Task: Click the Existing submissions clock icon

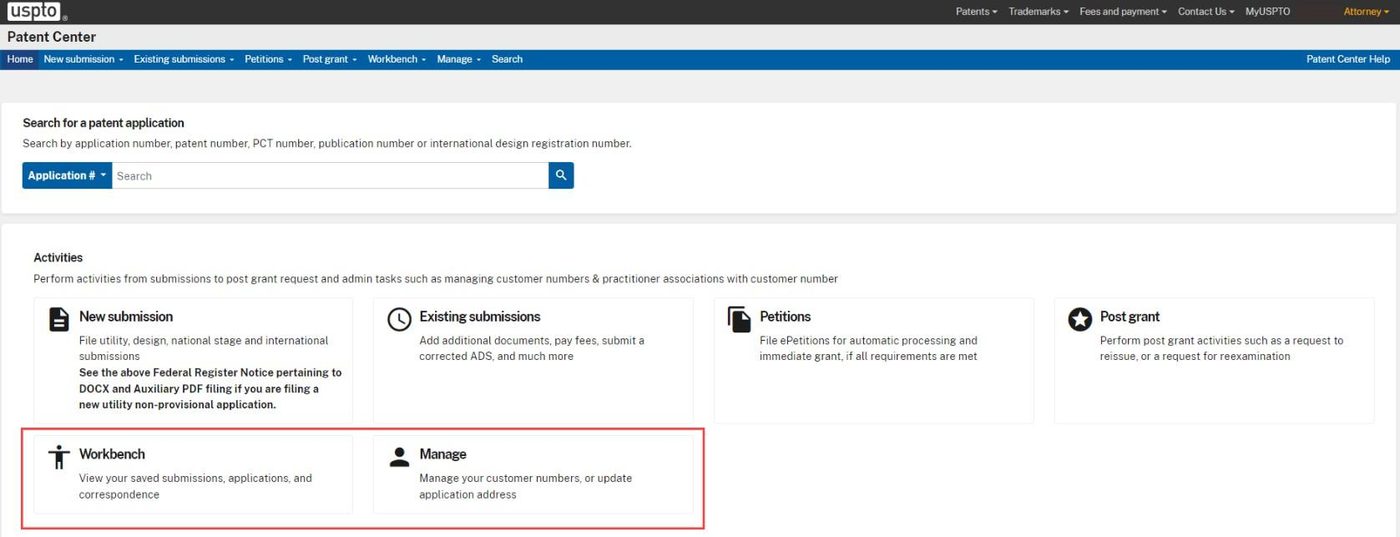Action: 399,320
